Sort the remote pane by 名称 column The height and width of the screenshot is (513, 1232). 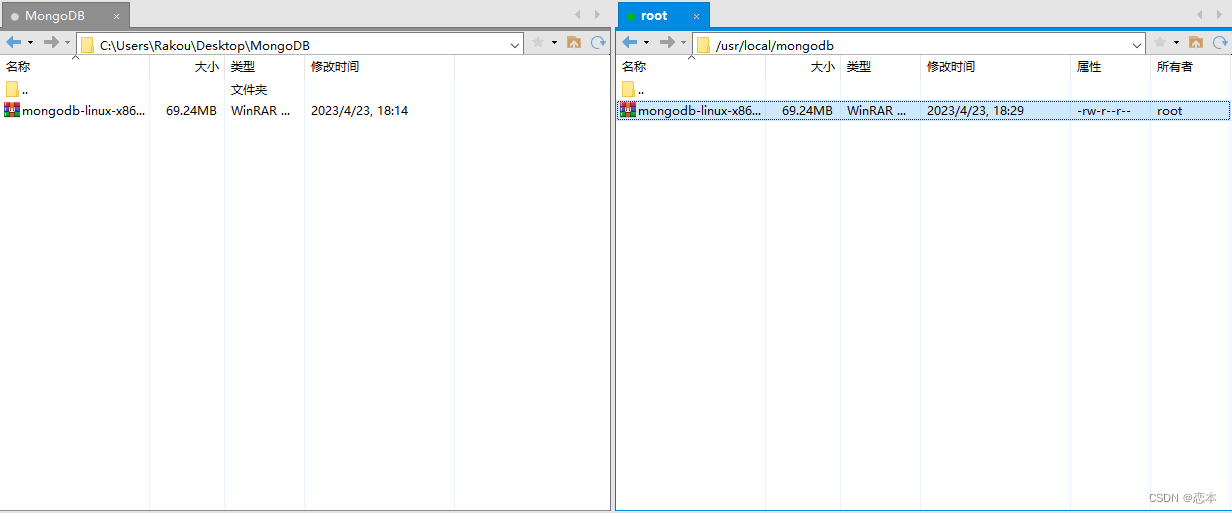pos(691,67)
